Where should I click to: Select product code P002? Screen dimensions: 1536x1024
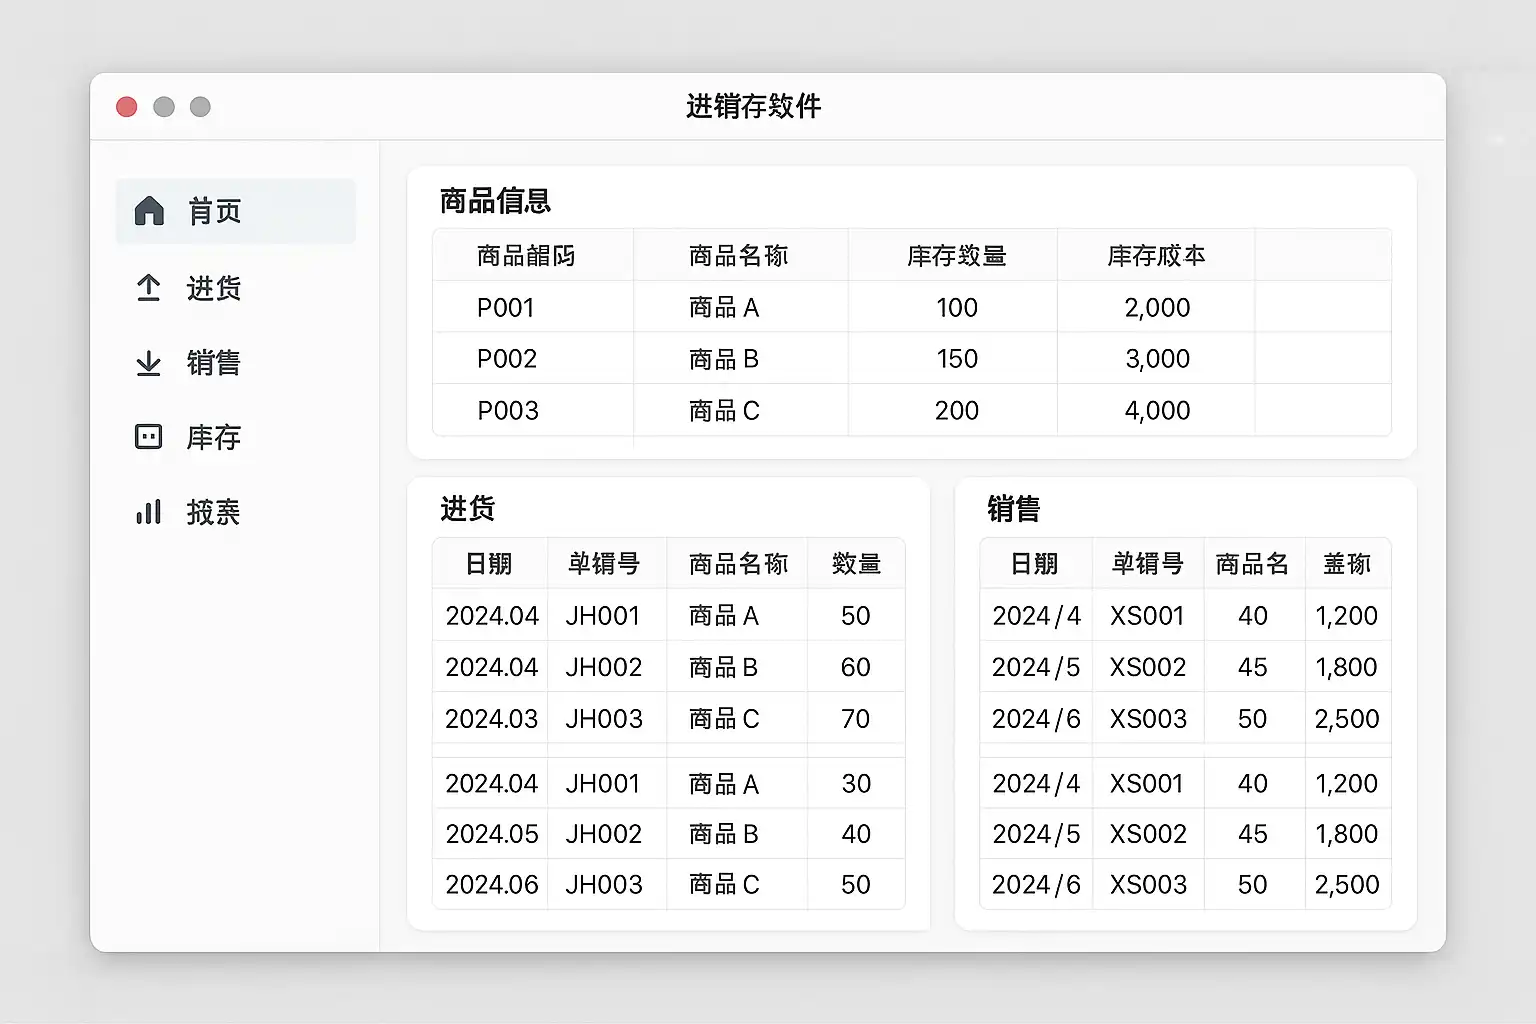[x=507, y=359]
